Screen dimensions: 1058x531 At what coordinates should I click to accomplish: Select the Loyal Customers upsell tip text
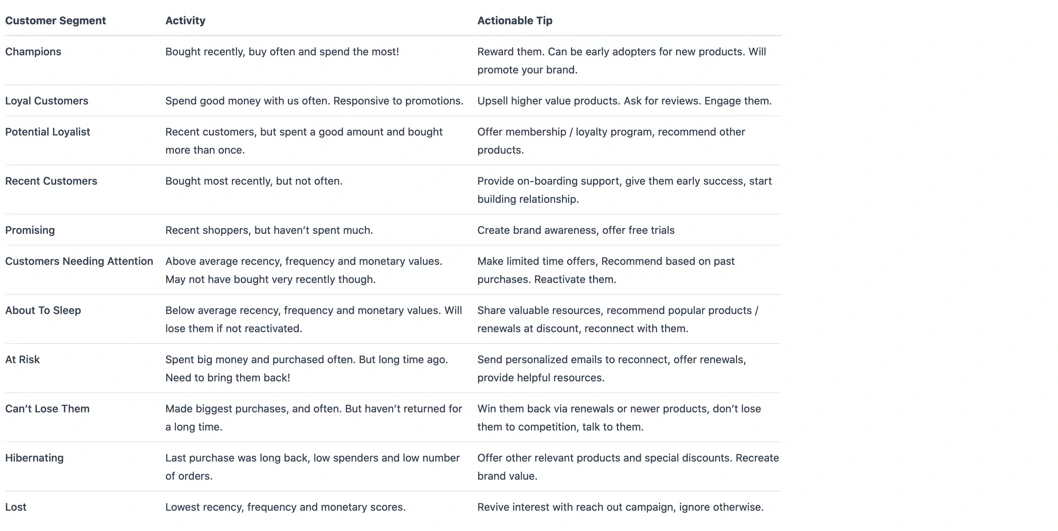[624, 101]
